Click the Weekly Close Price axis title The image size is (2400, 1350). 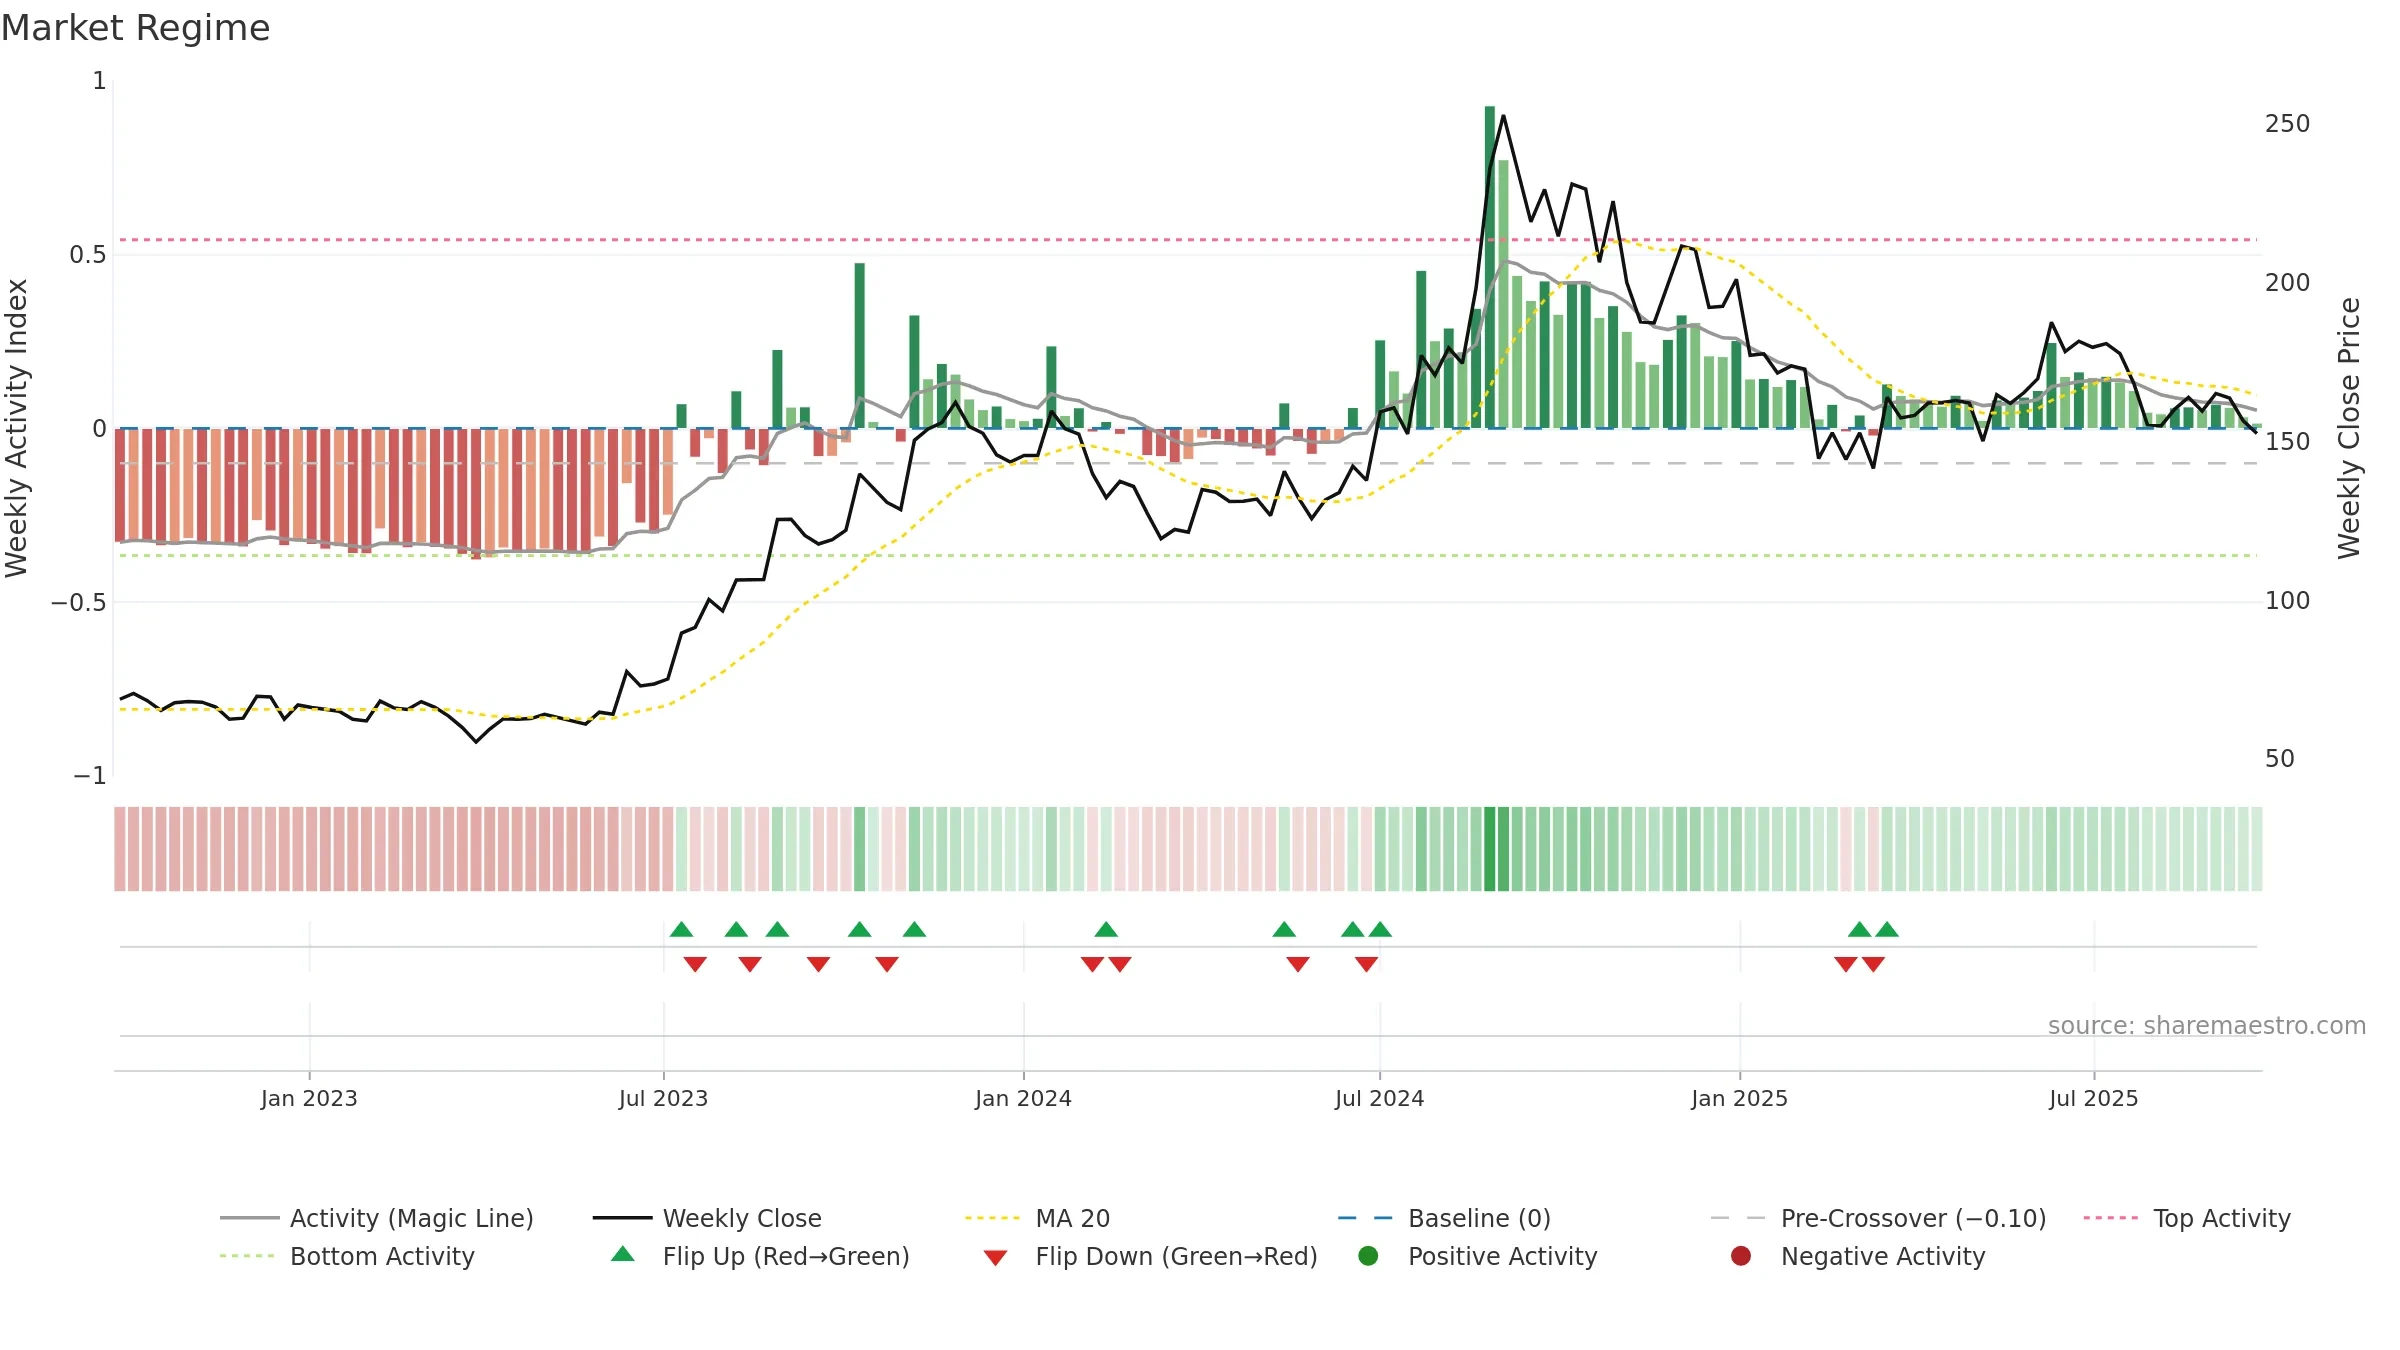(x=2349, y=428)
